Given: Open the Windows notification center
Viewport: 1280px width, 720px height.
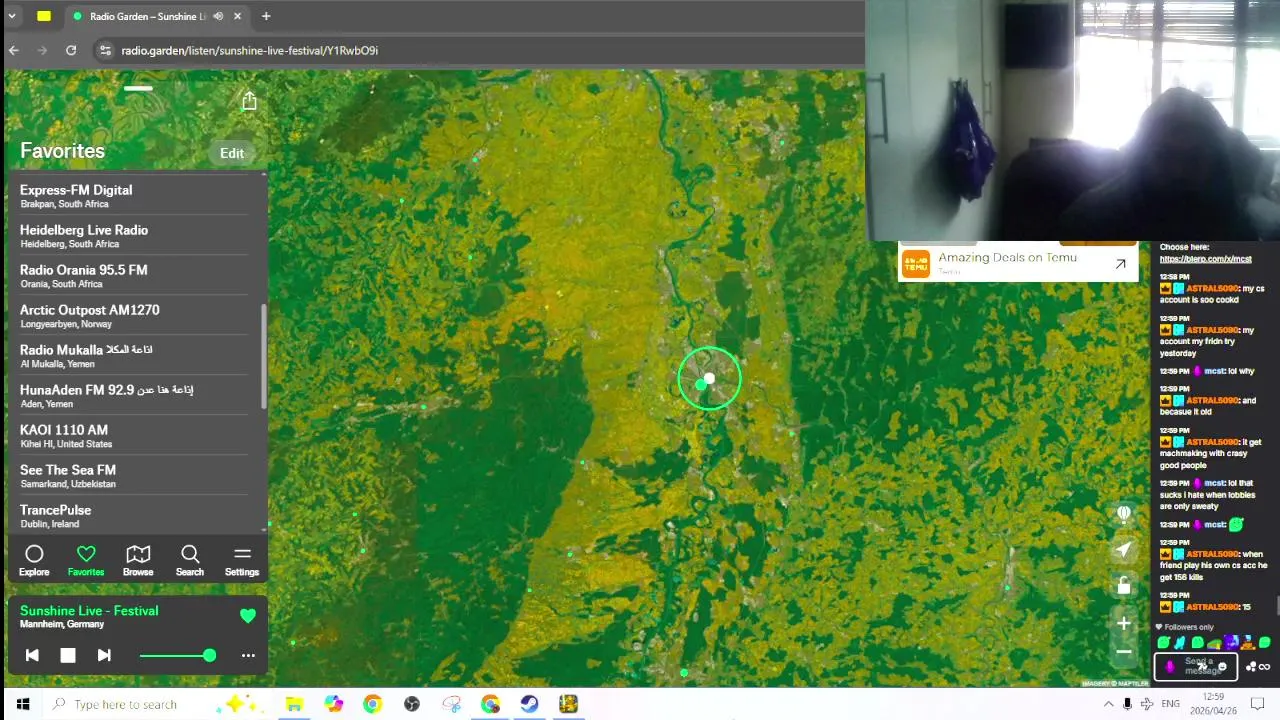Looking at the screenshot, I should 1258,704.
